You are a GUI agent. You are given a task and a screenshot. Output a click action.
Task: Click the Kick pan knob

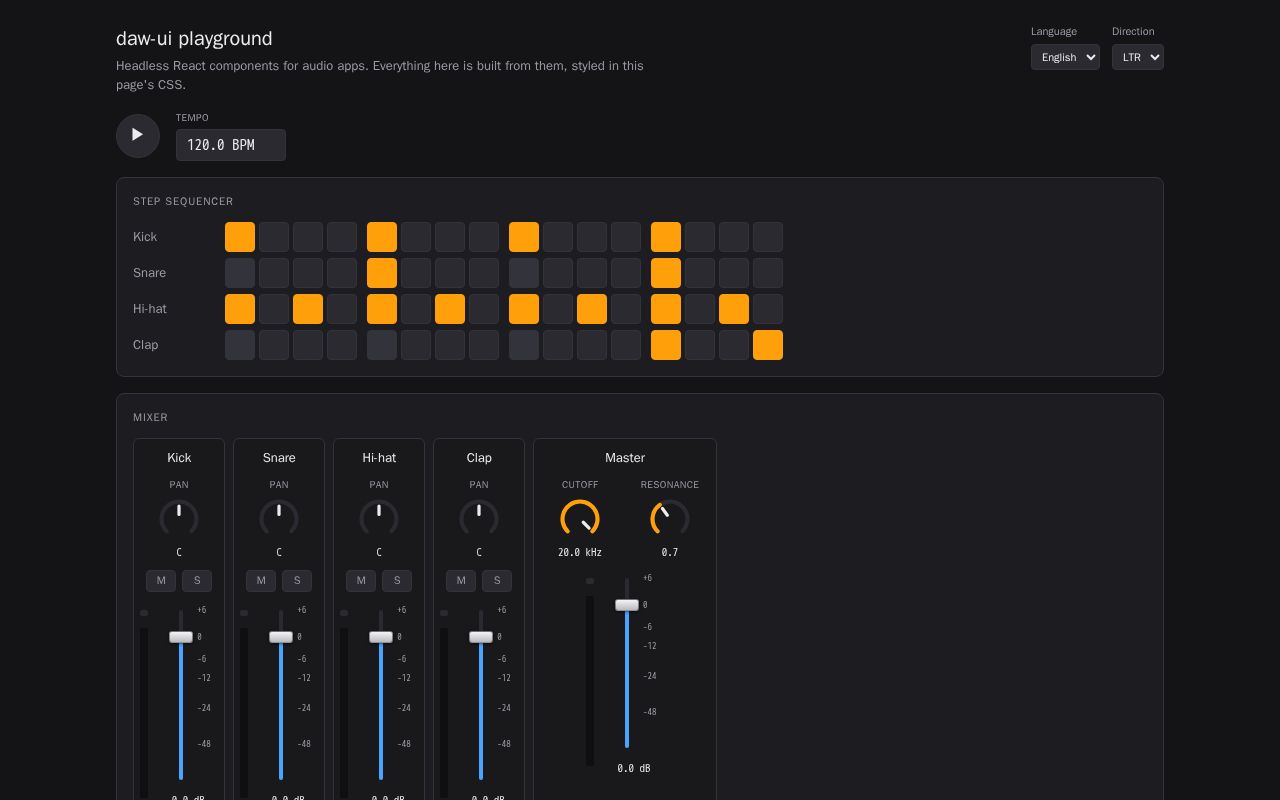click(179, 518)
